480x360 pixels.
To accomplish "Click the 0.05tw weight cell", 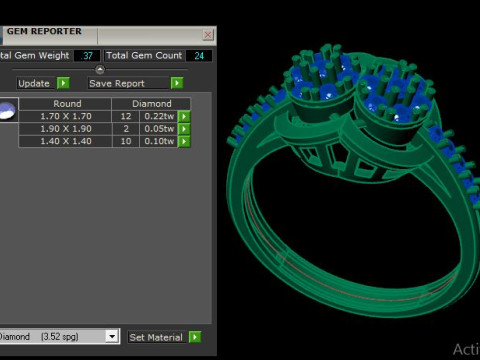I will click(159, 129).
